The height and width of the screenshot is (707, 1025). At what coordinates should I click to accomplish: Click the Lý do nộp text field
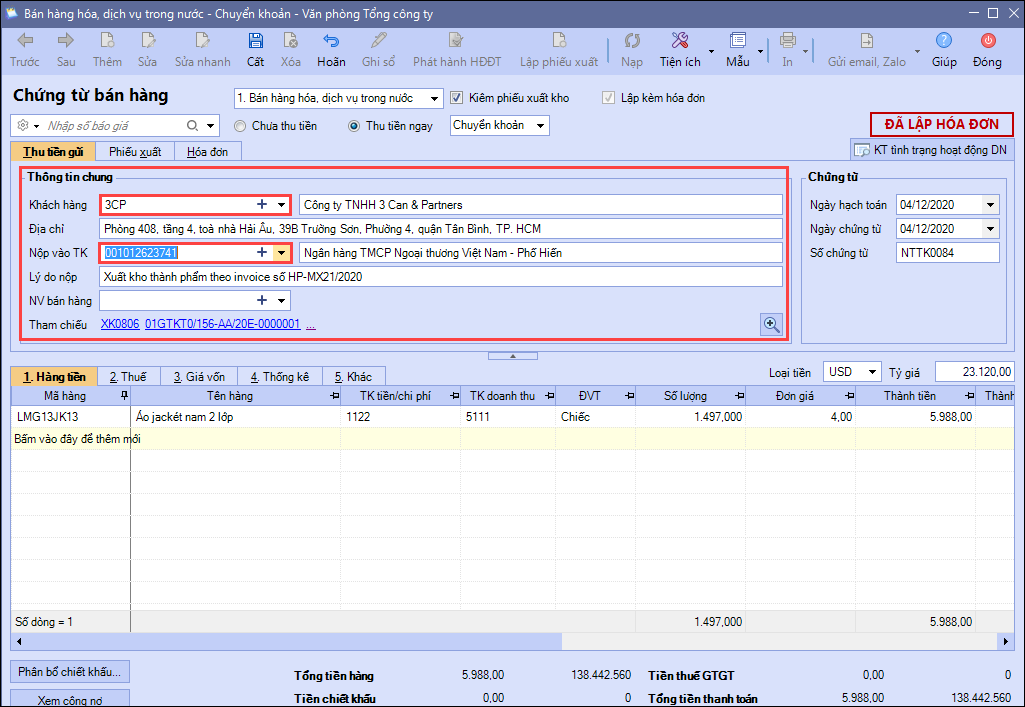(440, 277)
